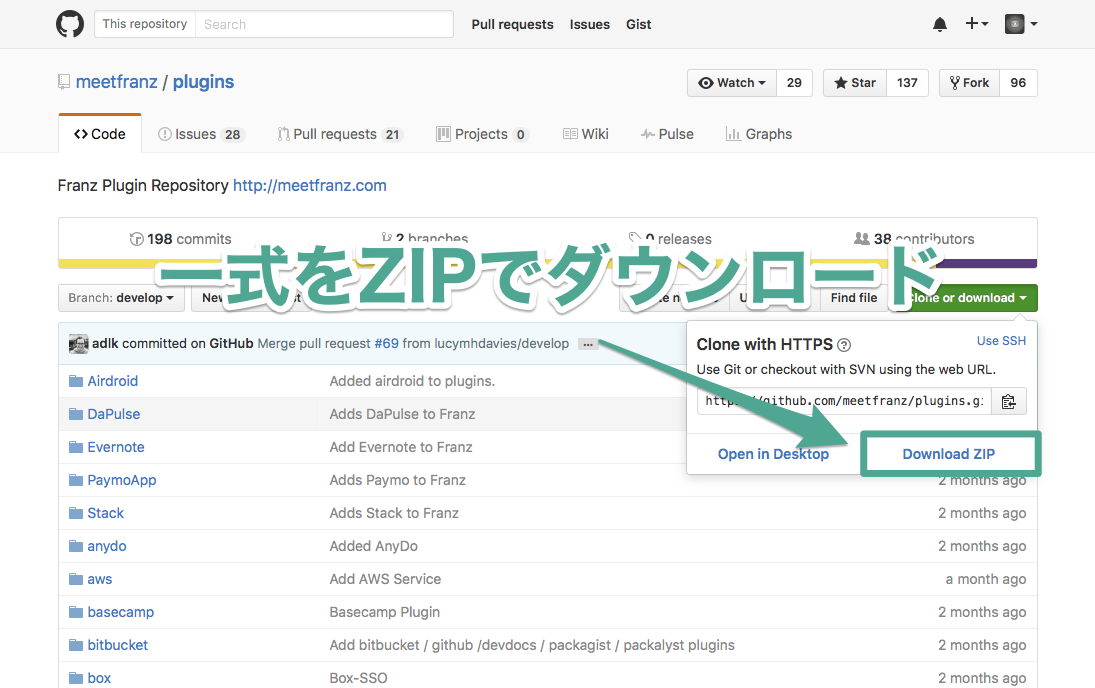Click the Find file button
Screen dimensions: 1095x688
click(x=853, y=298)
